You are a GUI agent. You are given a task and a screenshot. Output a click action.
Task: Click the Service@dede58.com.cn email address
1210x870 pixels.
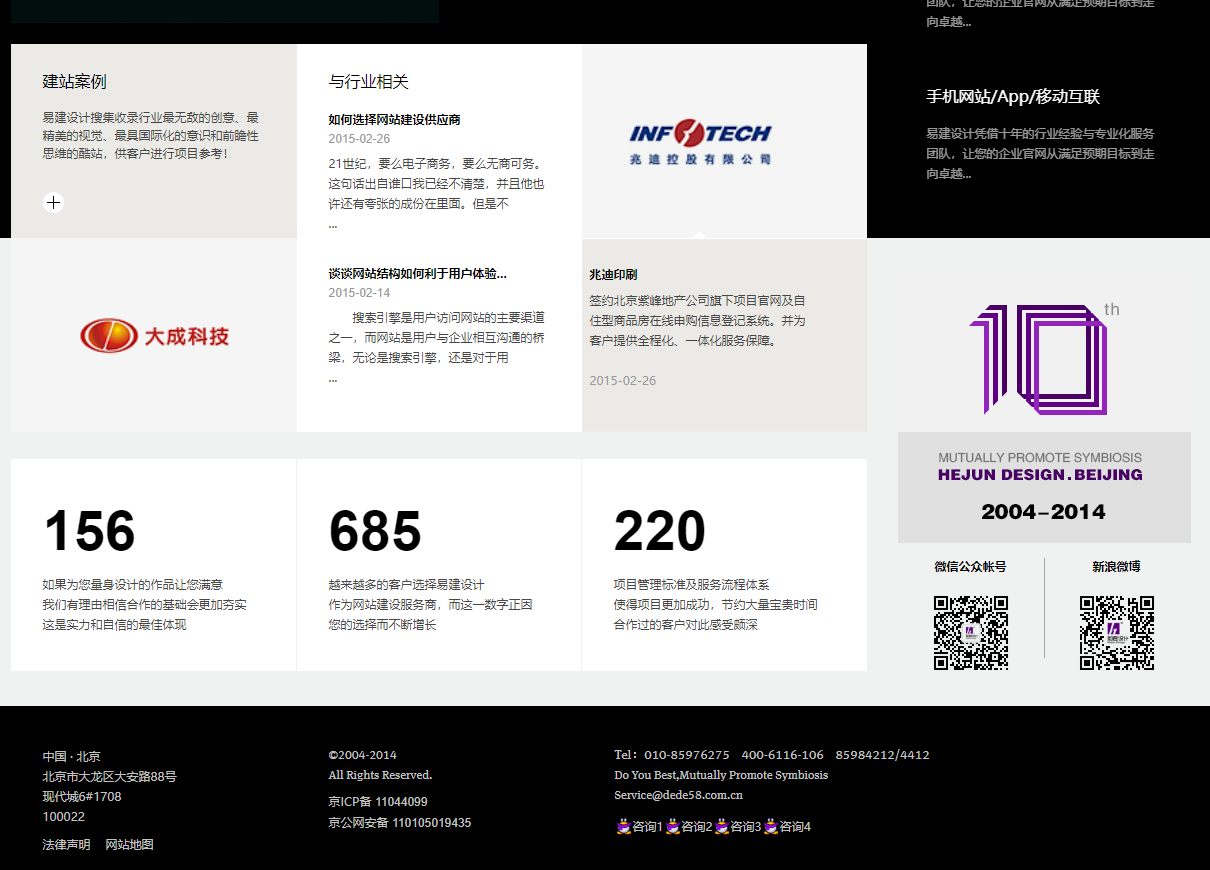(678, 796)
